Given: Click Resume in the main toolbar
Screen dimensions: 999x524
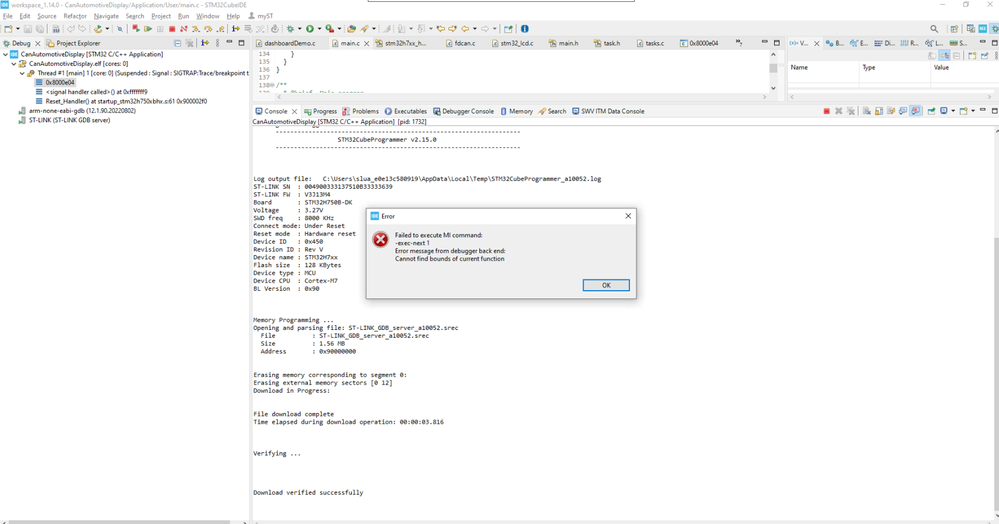Looking at the screenshot, I should tap(148, 29).
